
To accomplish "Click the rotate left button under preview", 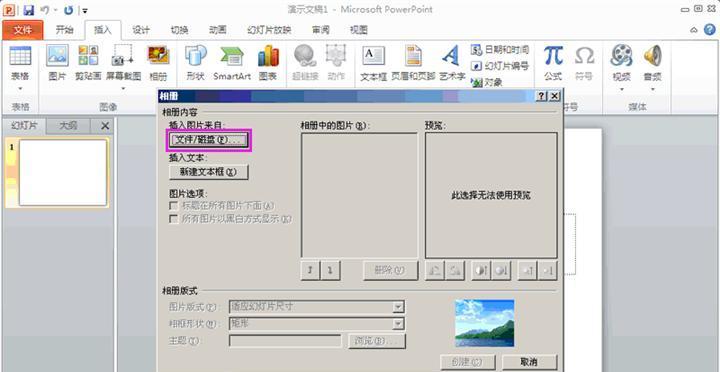I will click(x=435, y=271).
